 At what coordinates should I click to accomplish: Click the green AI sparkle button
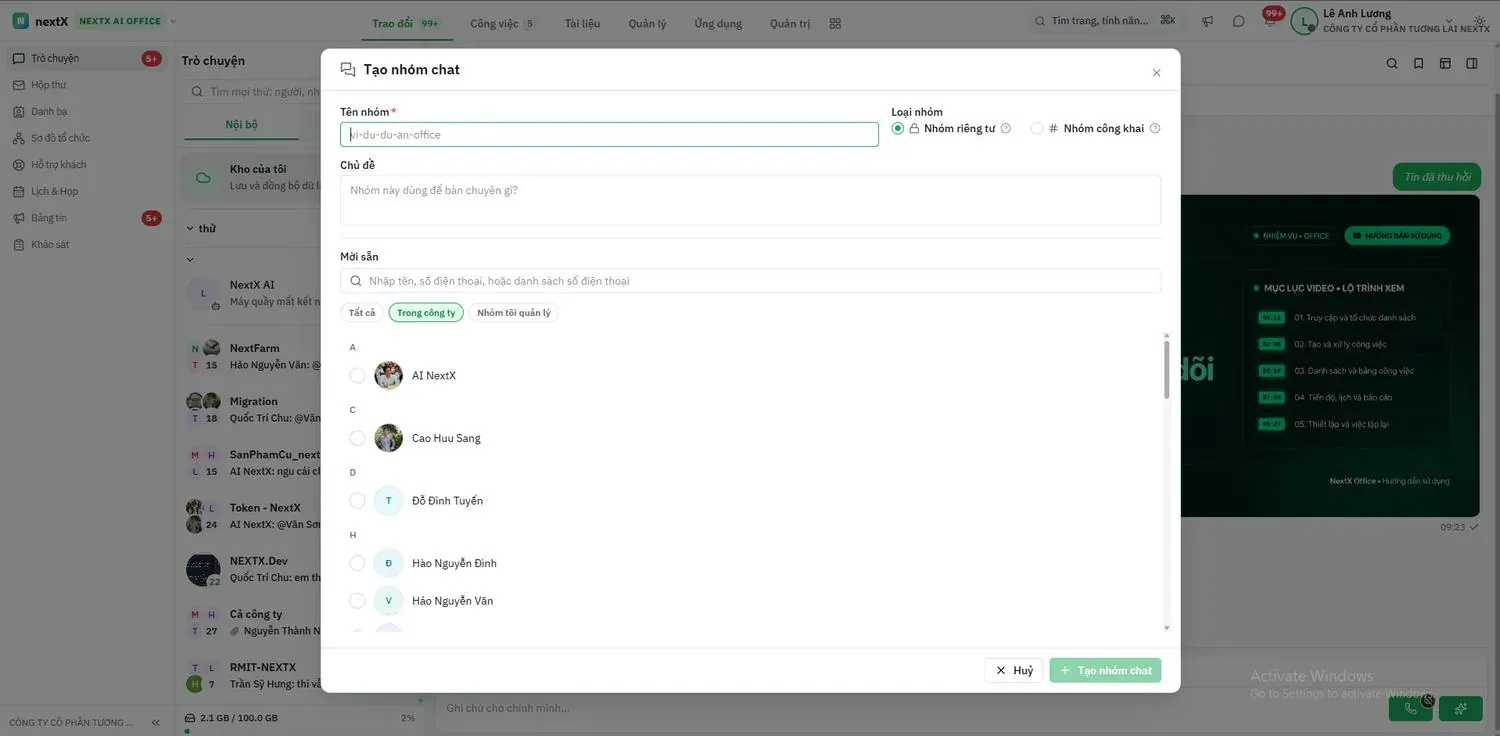coord(1461,708)
